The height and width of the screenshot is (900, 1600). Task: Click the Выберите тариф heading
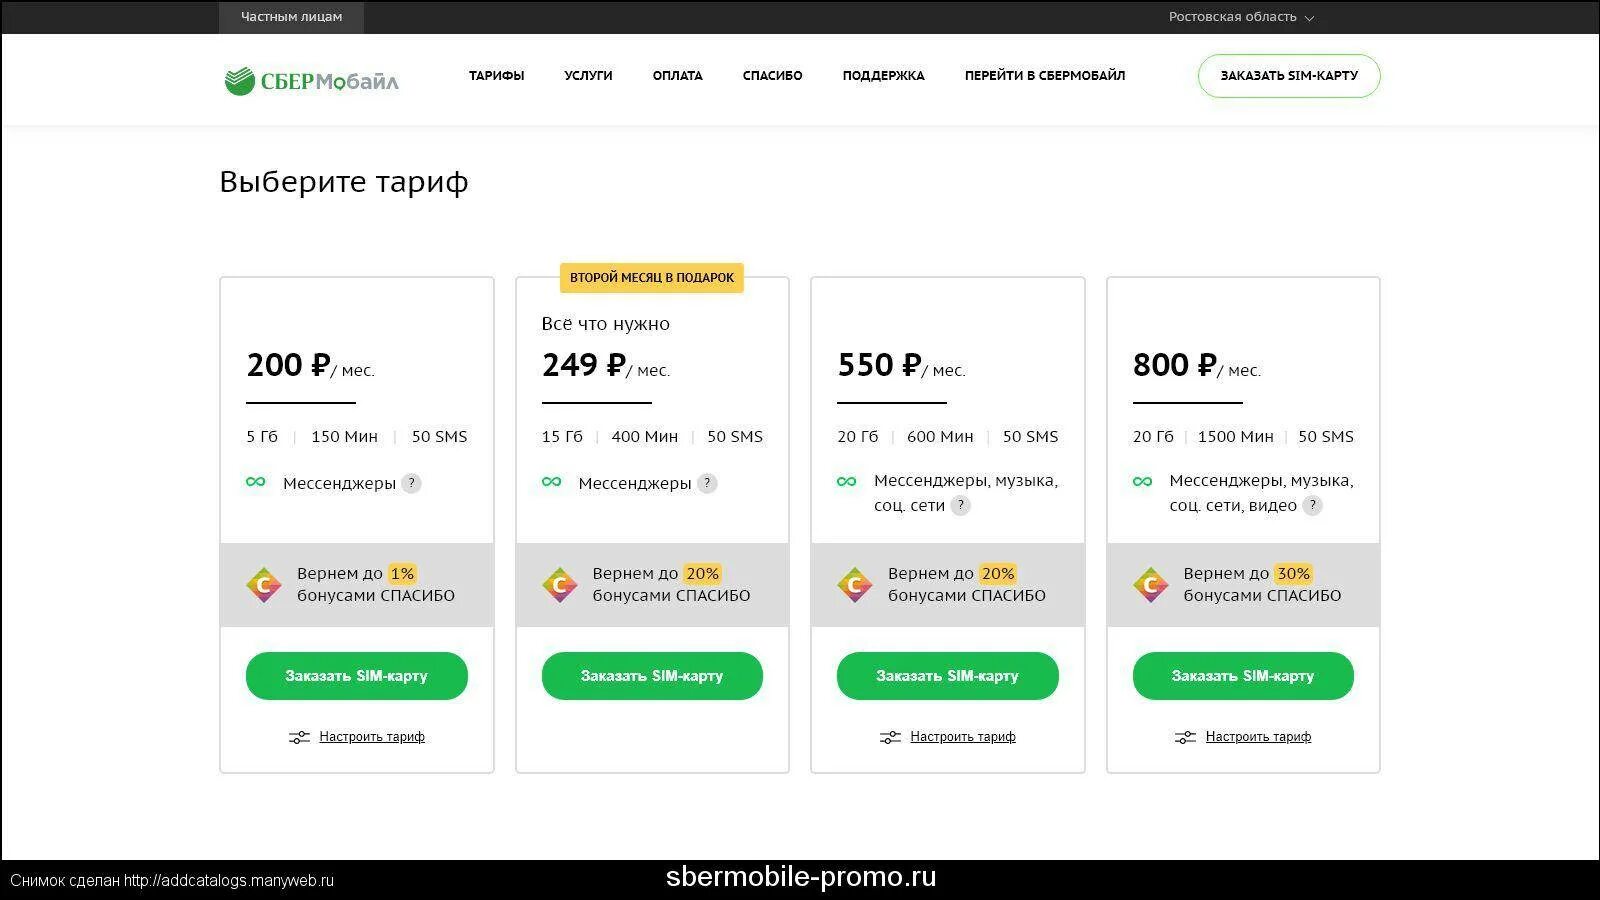[x=344, y=182]
